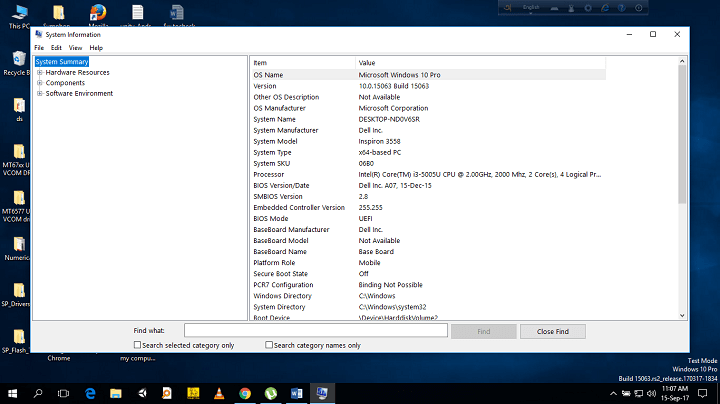The height and width of the screenshot is (404, 720).
Task: Click the scrollbar down arrow
Action: click(x=682, y=315)
